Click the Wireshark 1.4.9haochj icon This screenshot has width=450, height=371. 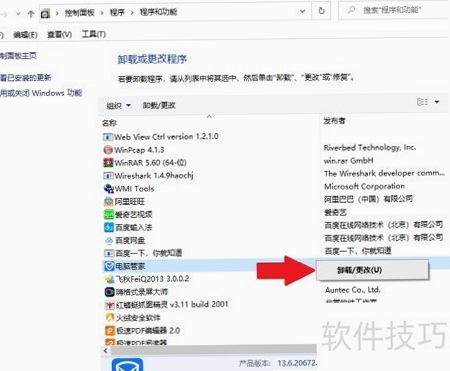click(x=108, y=176)
